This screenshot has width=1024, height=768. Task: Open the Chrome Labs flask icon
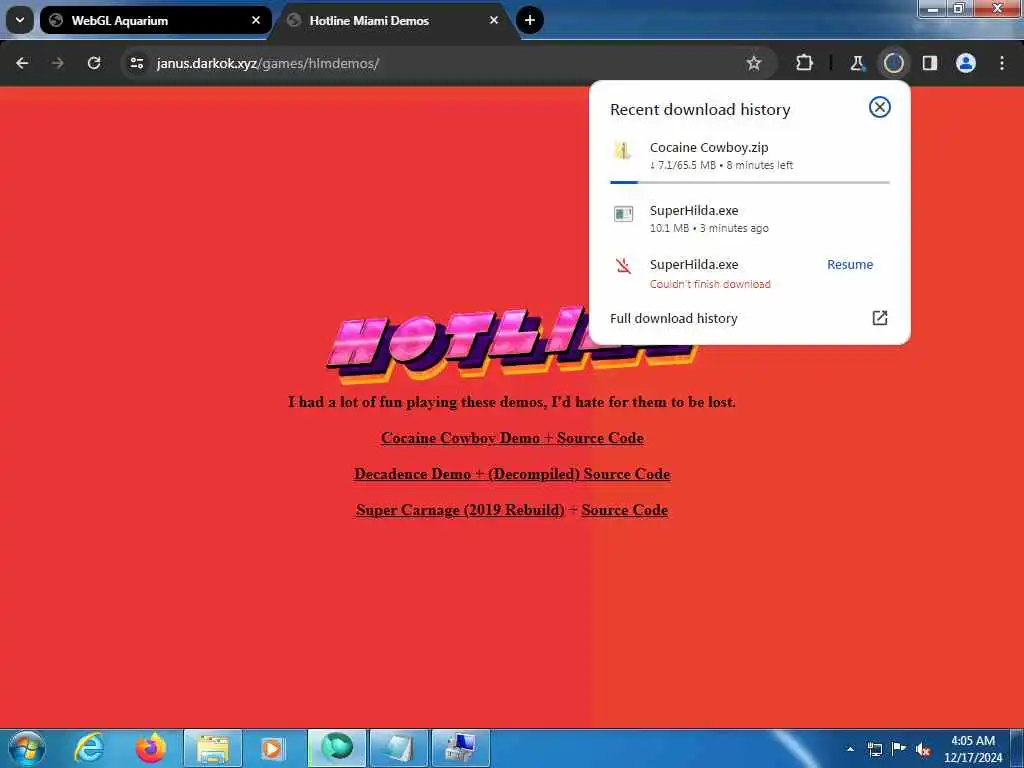pyautogui.click(x=857, y=63)
